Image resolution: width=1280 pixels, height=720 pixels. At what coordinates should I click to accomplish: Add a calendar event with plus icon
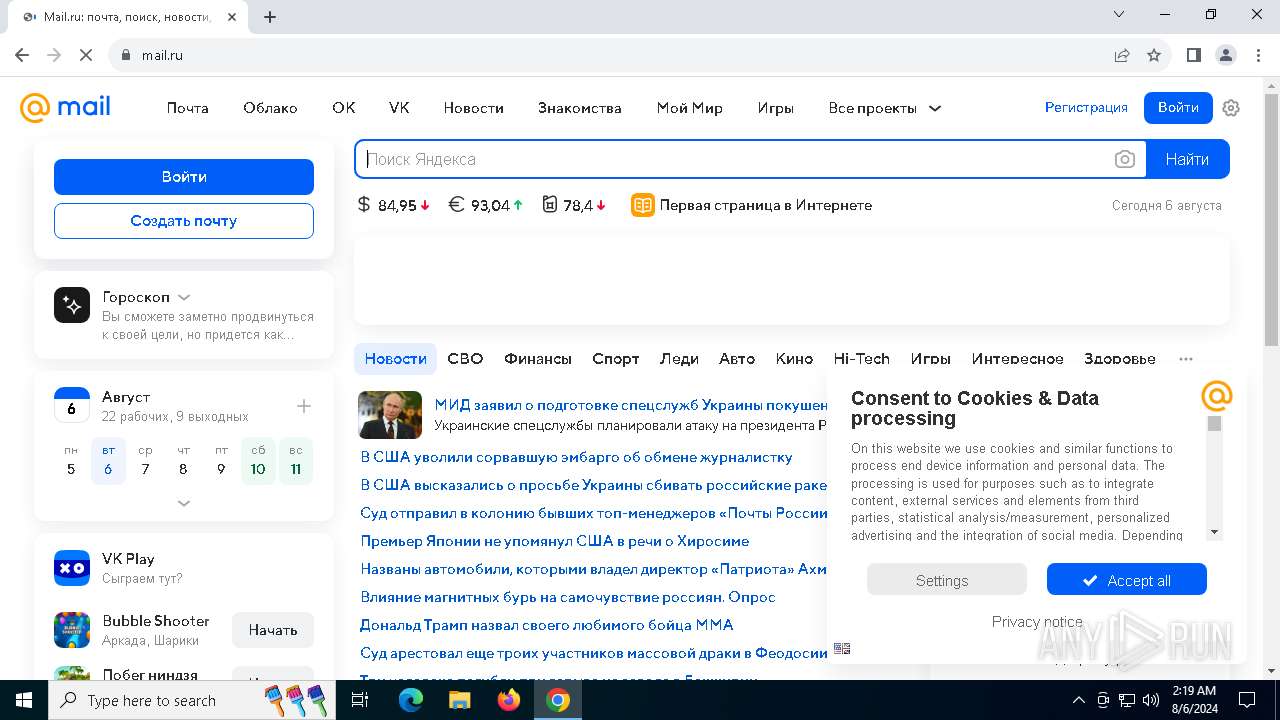pyautogui.click(x=304, y=406)
